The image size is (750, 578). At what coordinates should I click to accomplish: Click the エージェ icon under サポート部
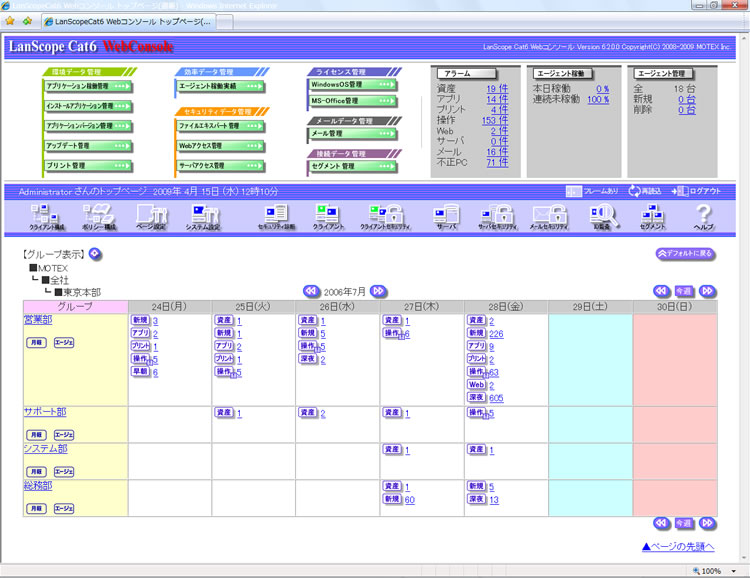click(x=64, y=435)
